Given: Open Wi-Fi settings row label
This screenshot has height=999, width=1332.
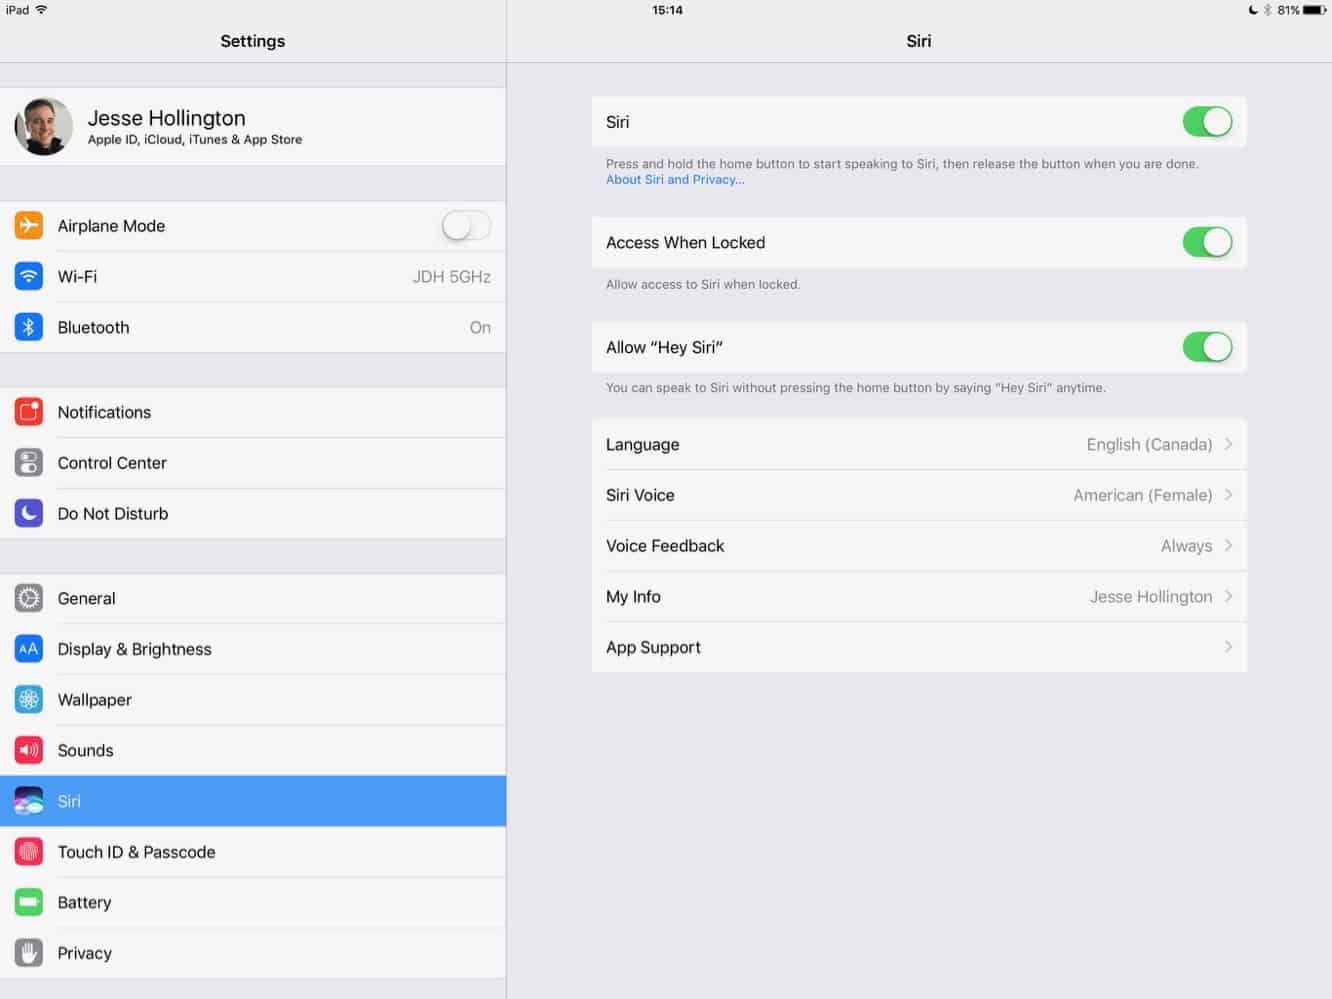Looking at the screenshot, I should (x=77, y=277).
